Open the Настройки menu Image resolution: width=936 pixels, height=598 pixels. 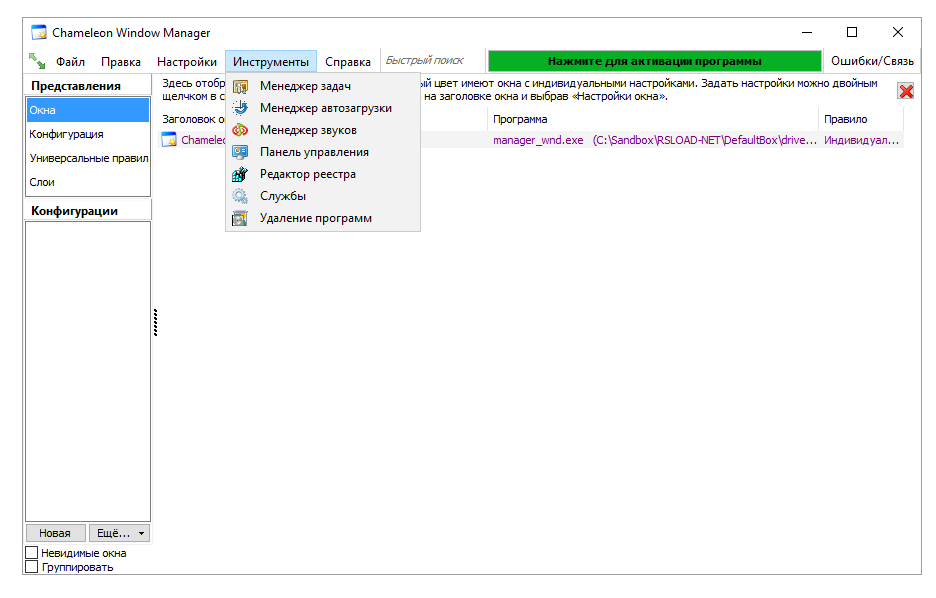click(x=187, y=61)
